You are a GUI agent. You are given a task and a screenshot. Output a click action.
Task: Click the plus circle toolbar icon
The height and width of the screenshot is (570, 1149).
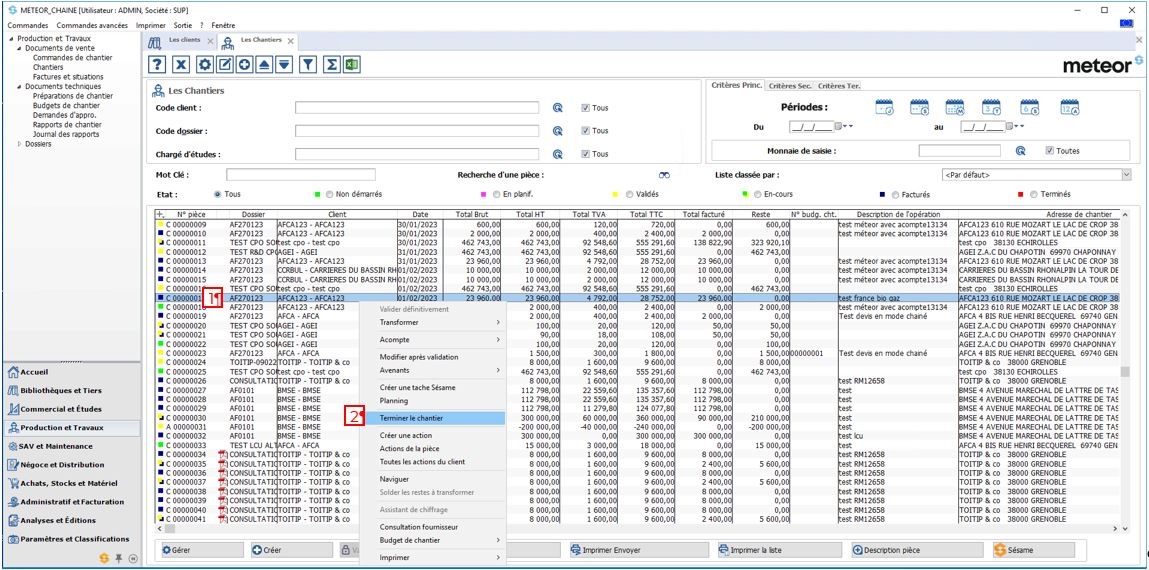point(245,65)
